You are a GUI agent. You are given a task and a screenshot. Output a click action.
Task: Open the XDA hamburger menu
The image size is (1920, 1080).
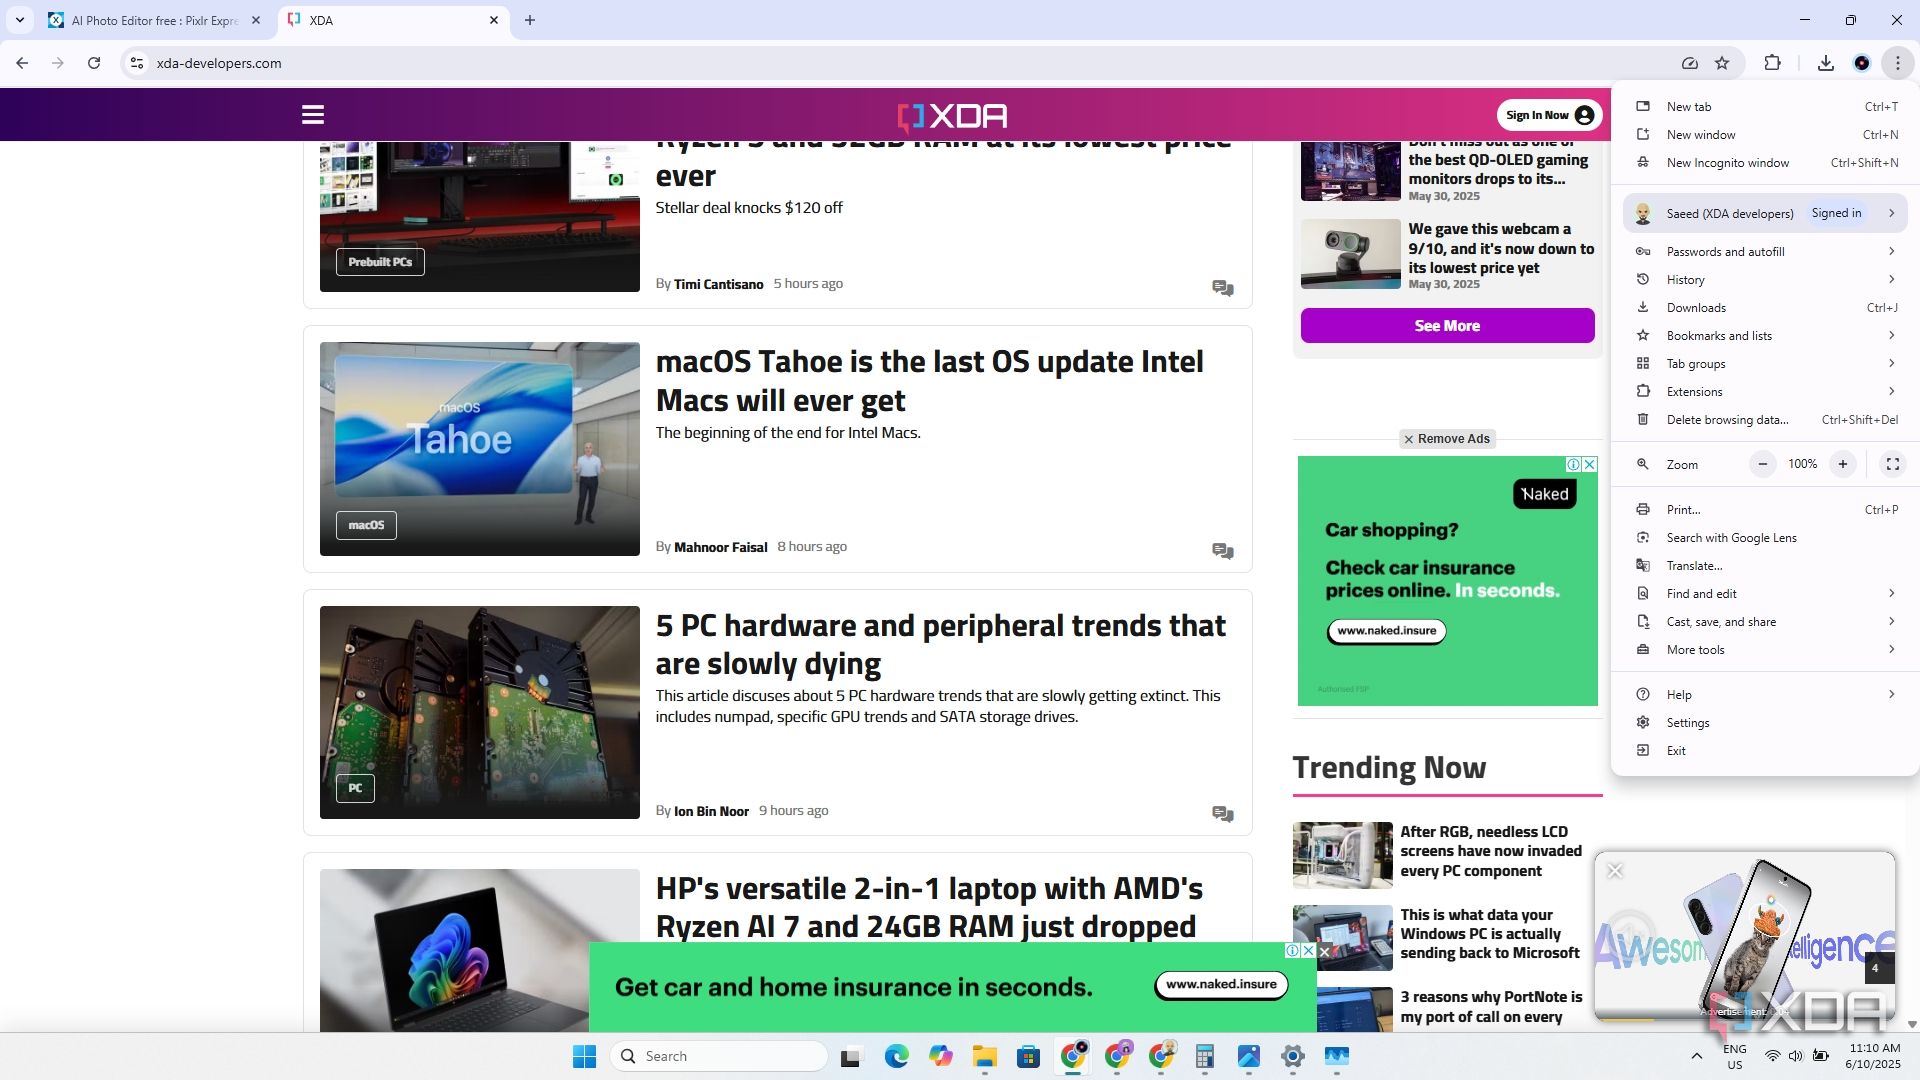[x=313, y=115]
